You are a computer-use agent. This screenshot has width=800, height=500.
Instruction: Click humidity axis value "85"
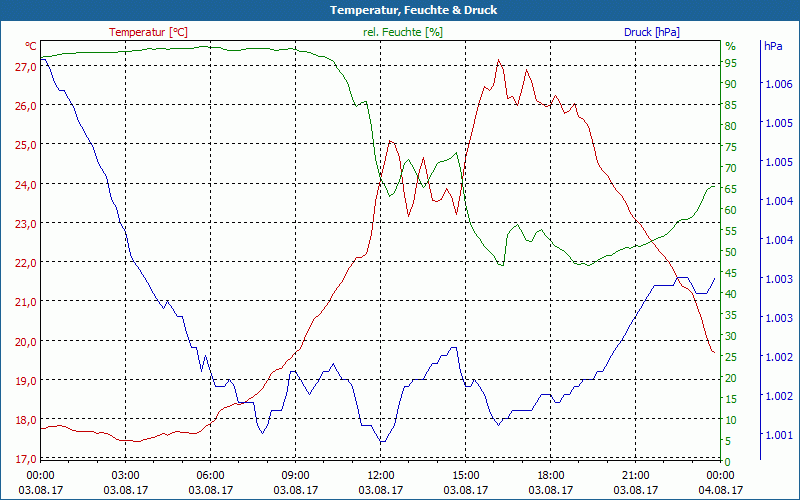[731, 105]
